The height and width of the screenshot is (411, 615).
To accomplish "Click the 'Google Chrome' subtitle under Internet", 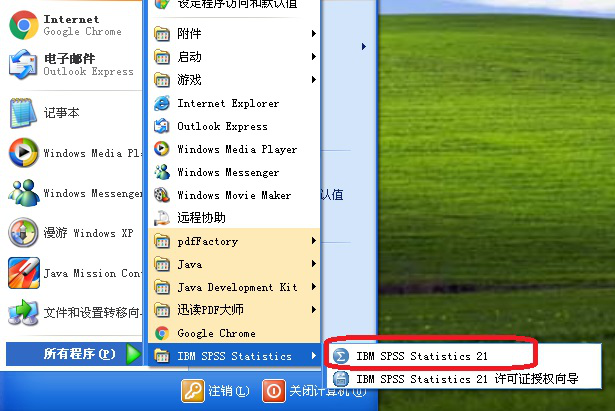I will [x=82, y=32].
